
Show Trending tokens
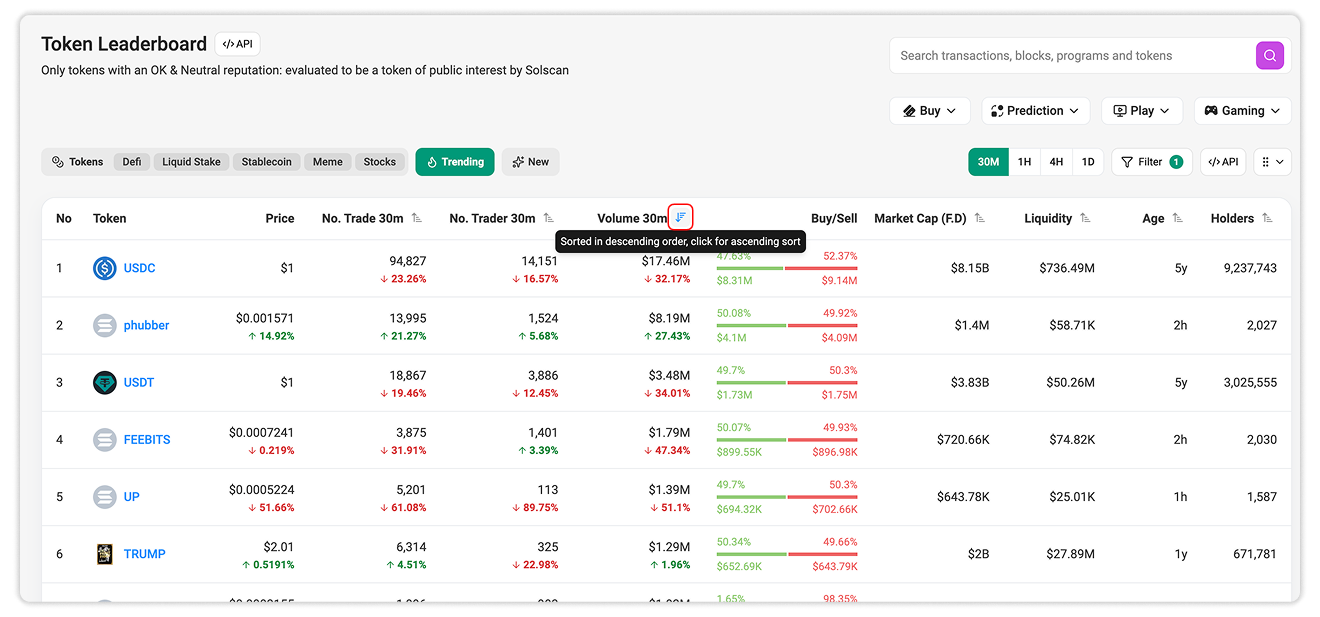(x=455, y=162)
